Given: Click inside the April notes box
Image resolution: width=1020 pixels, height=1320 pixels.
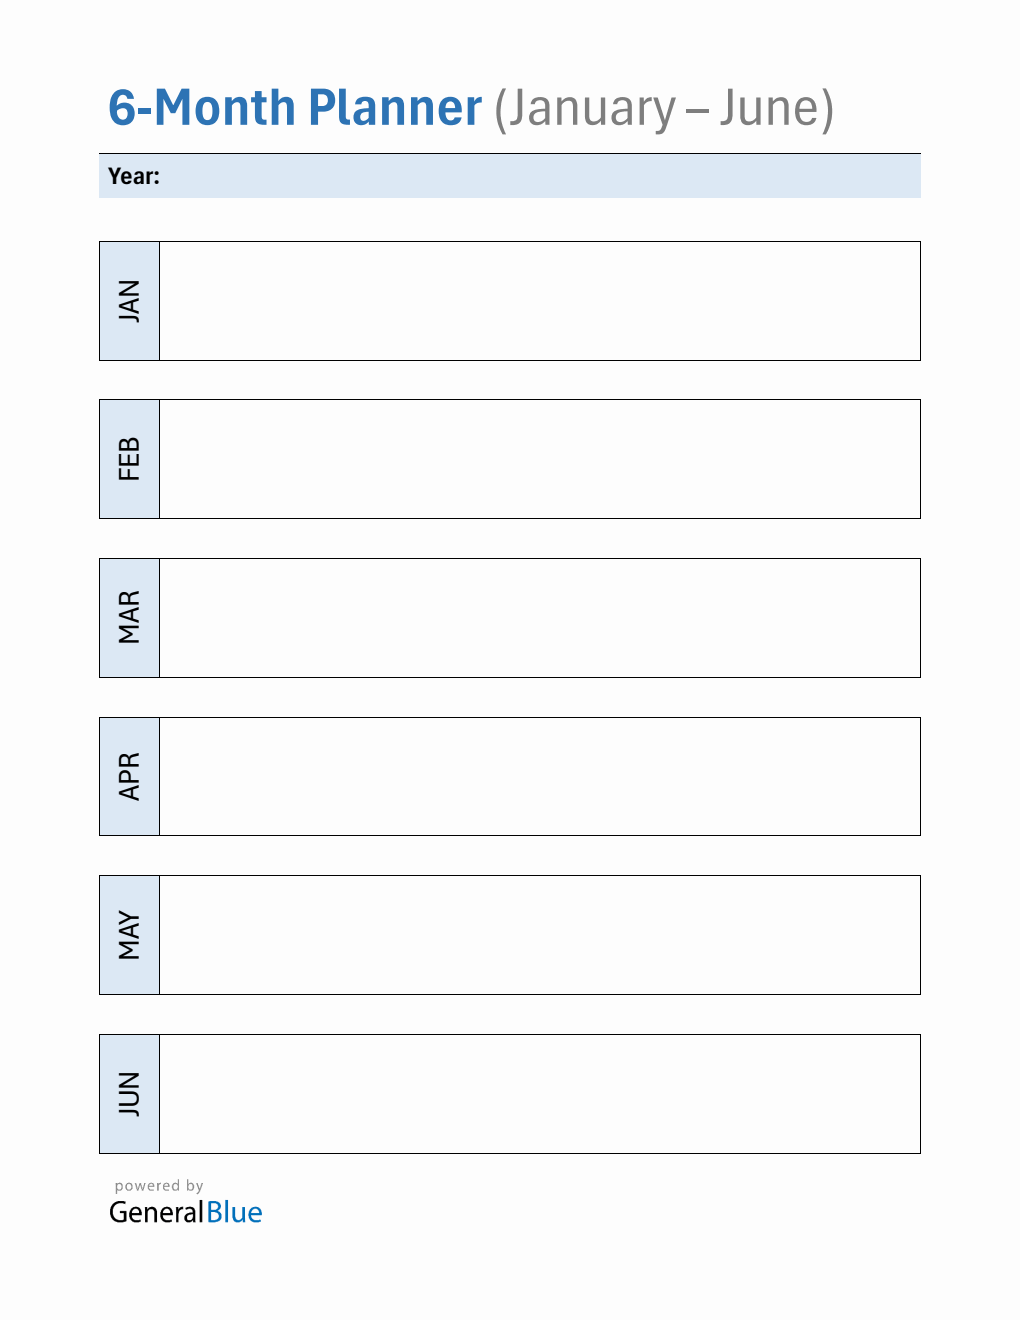Looking at the screenshot, I should click(x=540, y=776).
